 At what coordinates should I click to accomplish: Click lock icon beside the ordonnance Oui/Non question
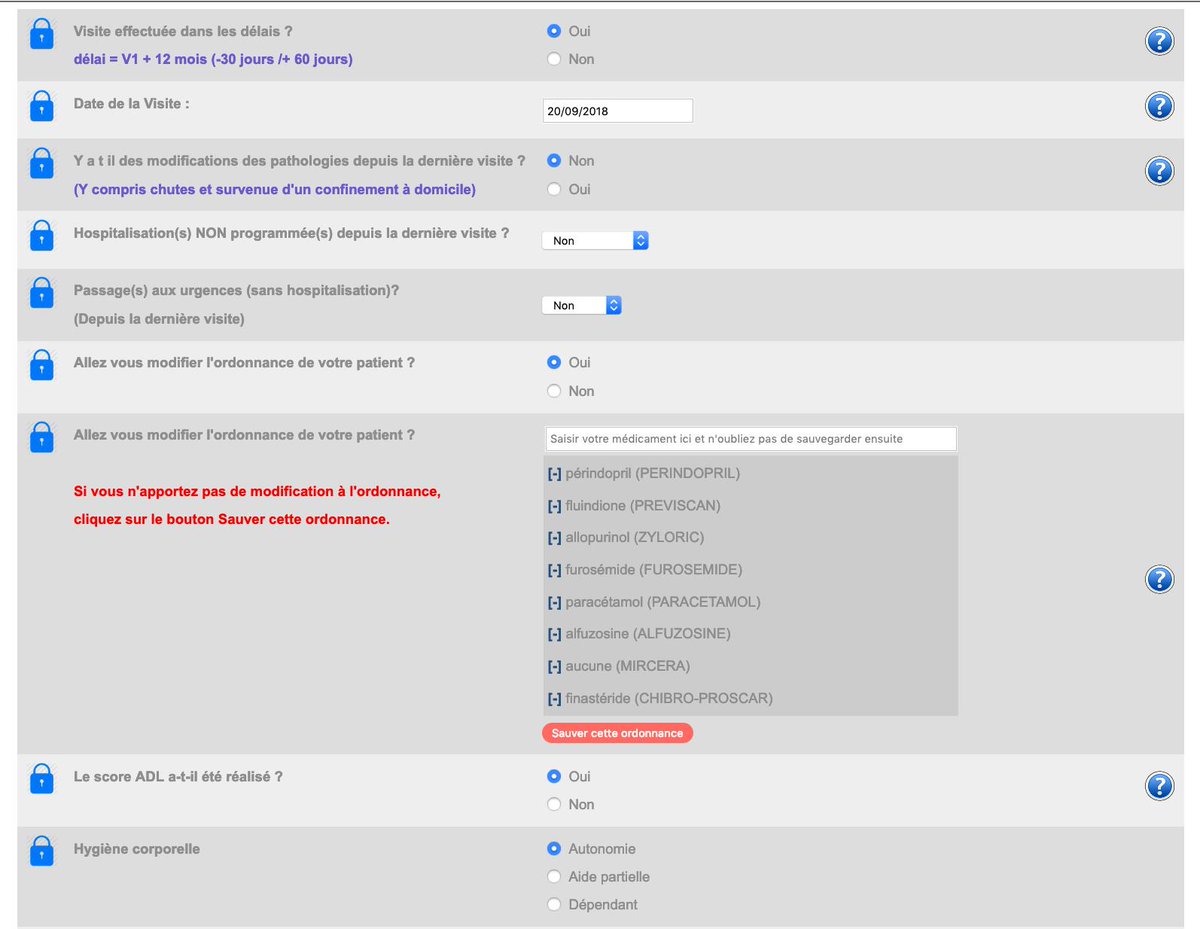click(41, 365)
